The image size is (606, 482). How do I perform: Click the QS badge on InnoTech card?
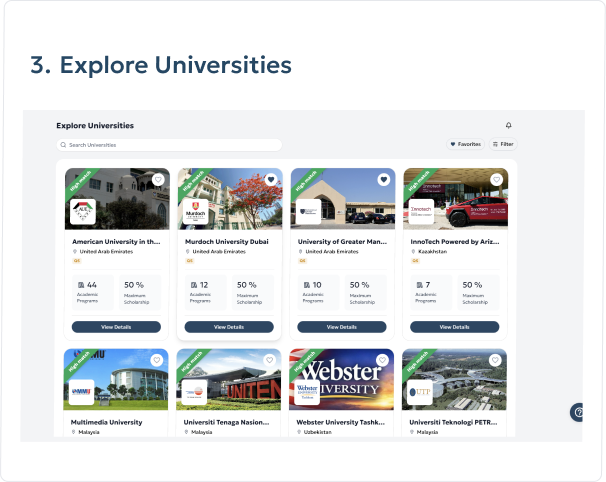[415, 261]
